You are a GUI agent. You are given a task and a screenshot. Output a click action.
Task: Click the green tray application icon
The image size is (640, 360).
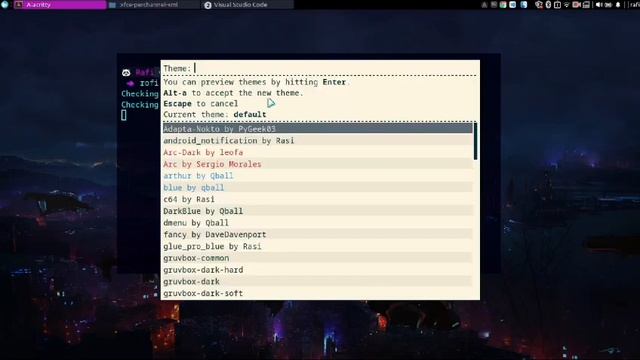(503, 4)
